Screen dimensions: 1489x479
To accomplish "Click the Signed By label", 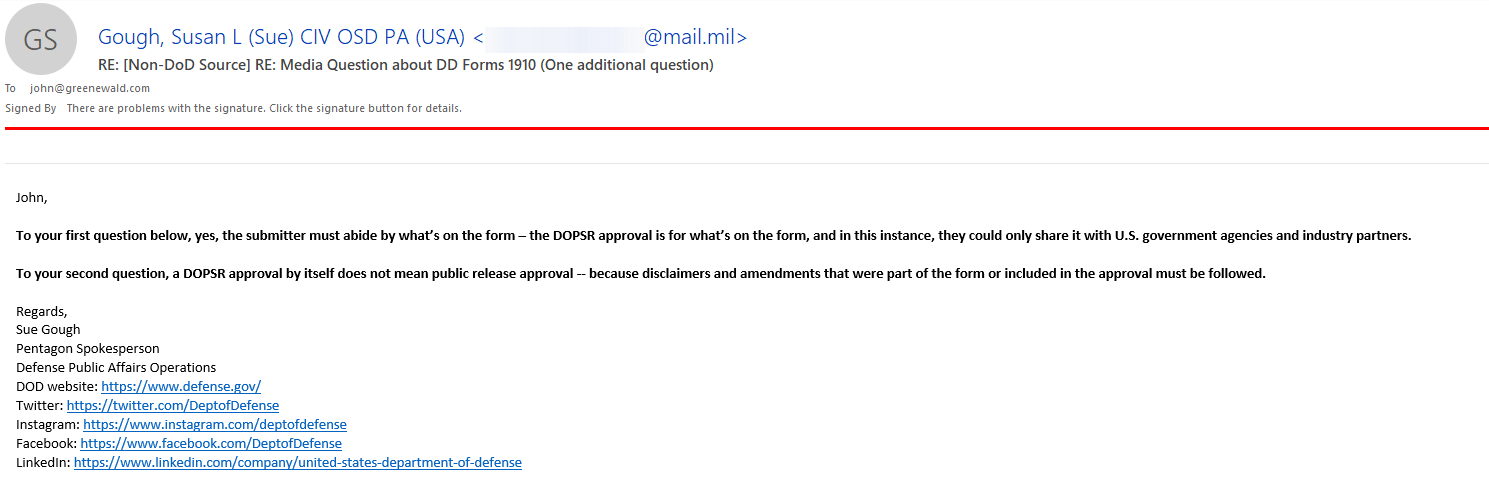I will (31, 108).
